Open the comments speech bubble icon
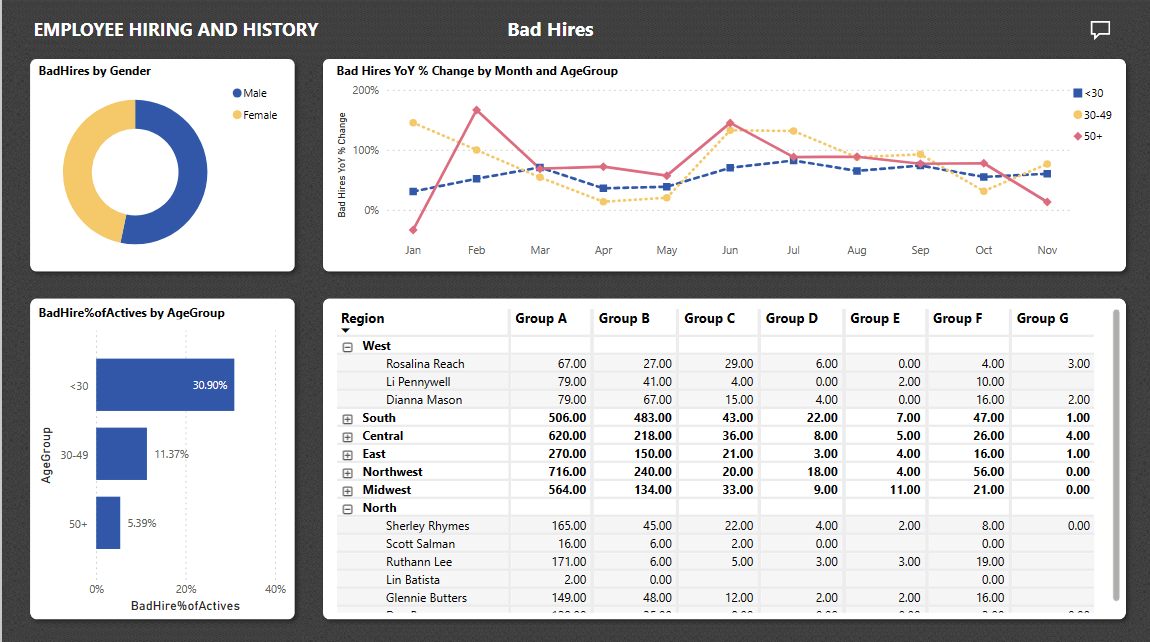 point(1100,30)
